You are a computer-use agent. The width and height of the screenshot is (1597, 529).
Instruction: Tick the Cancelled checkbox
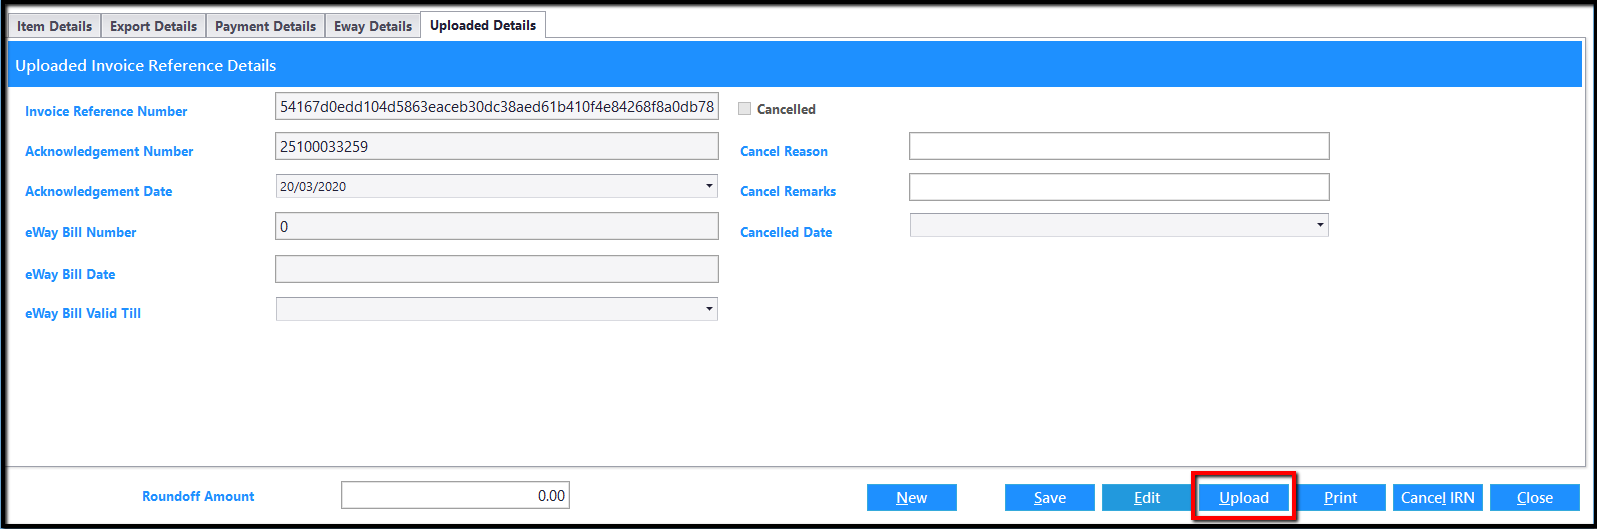[x=744, y=109]
